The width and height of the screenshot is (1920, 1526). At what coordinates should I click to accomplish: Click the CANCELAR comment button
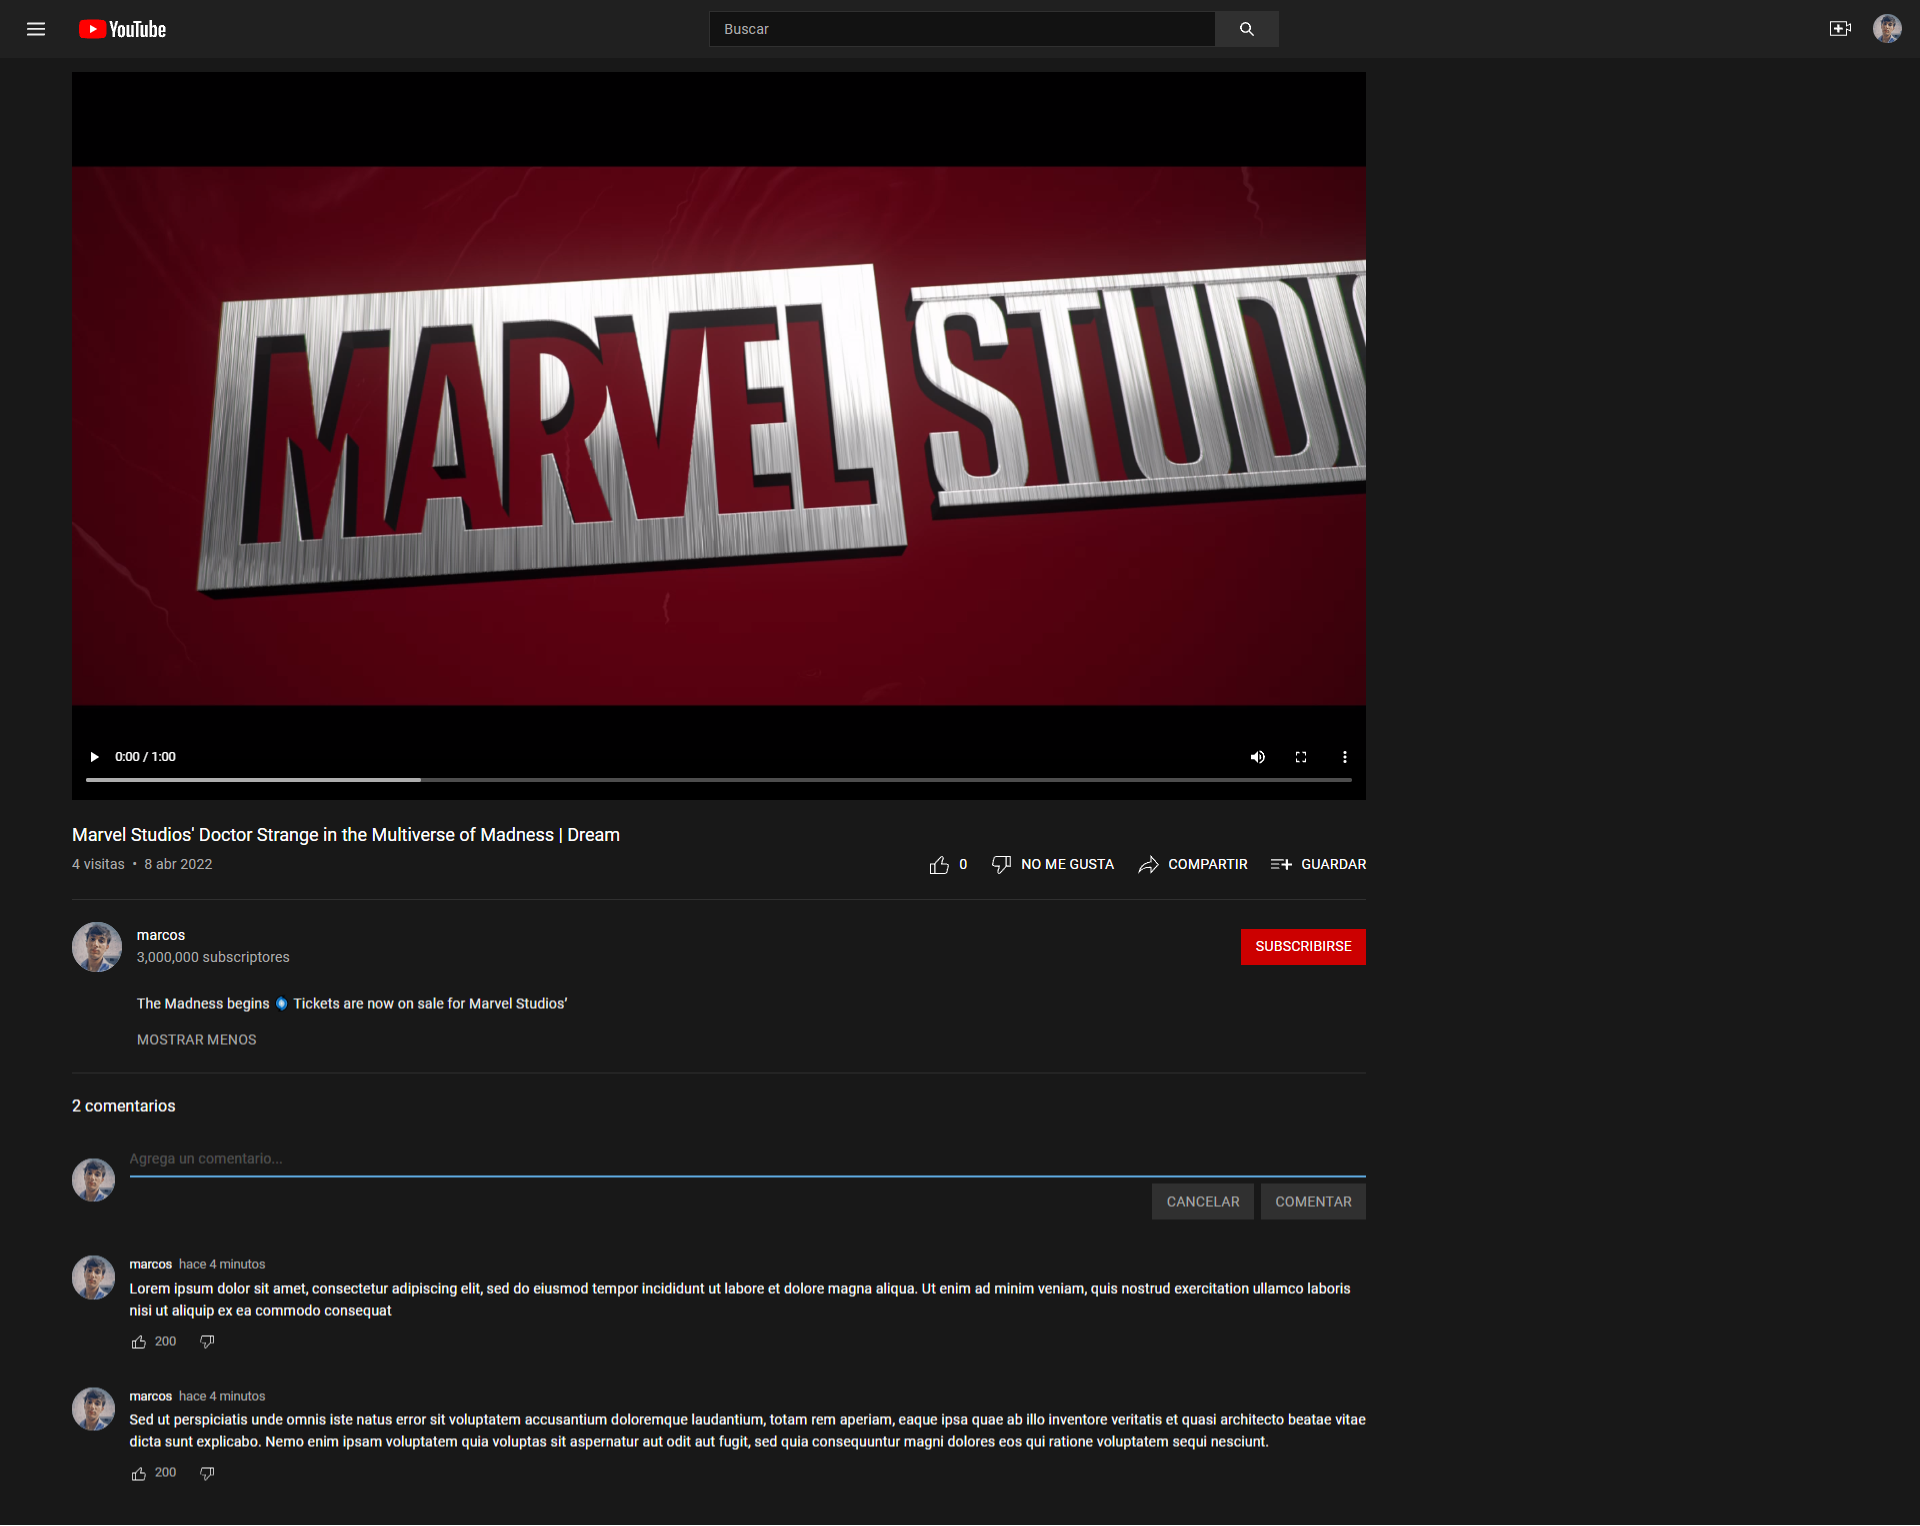1203,1202
